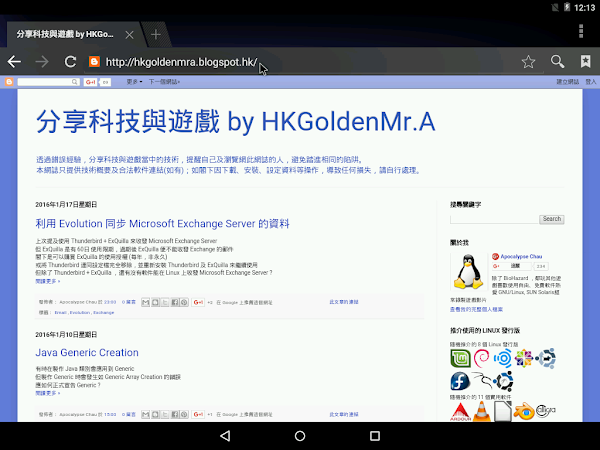Open Apocalypse Chau profile link

pyautogui.click(x=521, y=256)
